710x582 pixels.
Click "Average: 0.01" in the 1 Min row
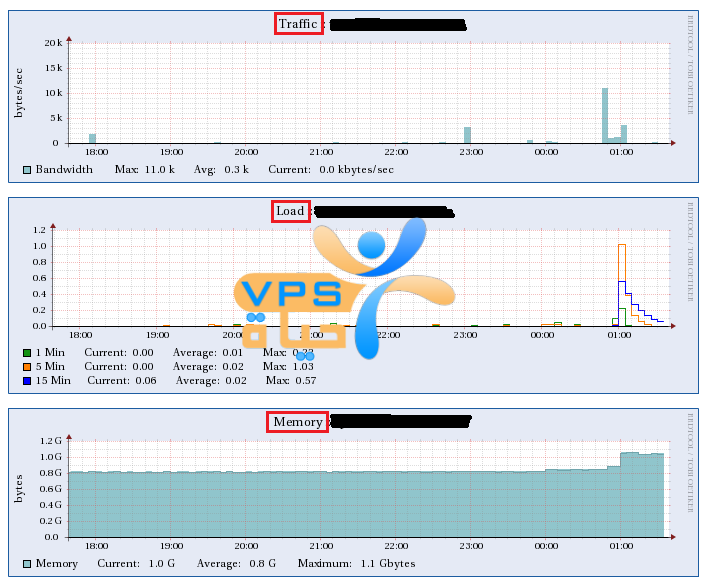tap(208, 353)
